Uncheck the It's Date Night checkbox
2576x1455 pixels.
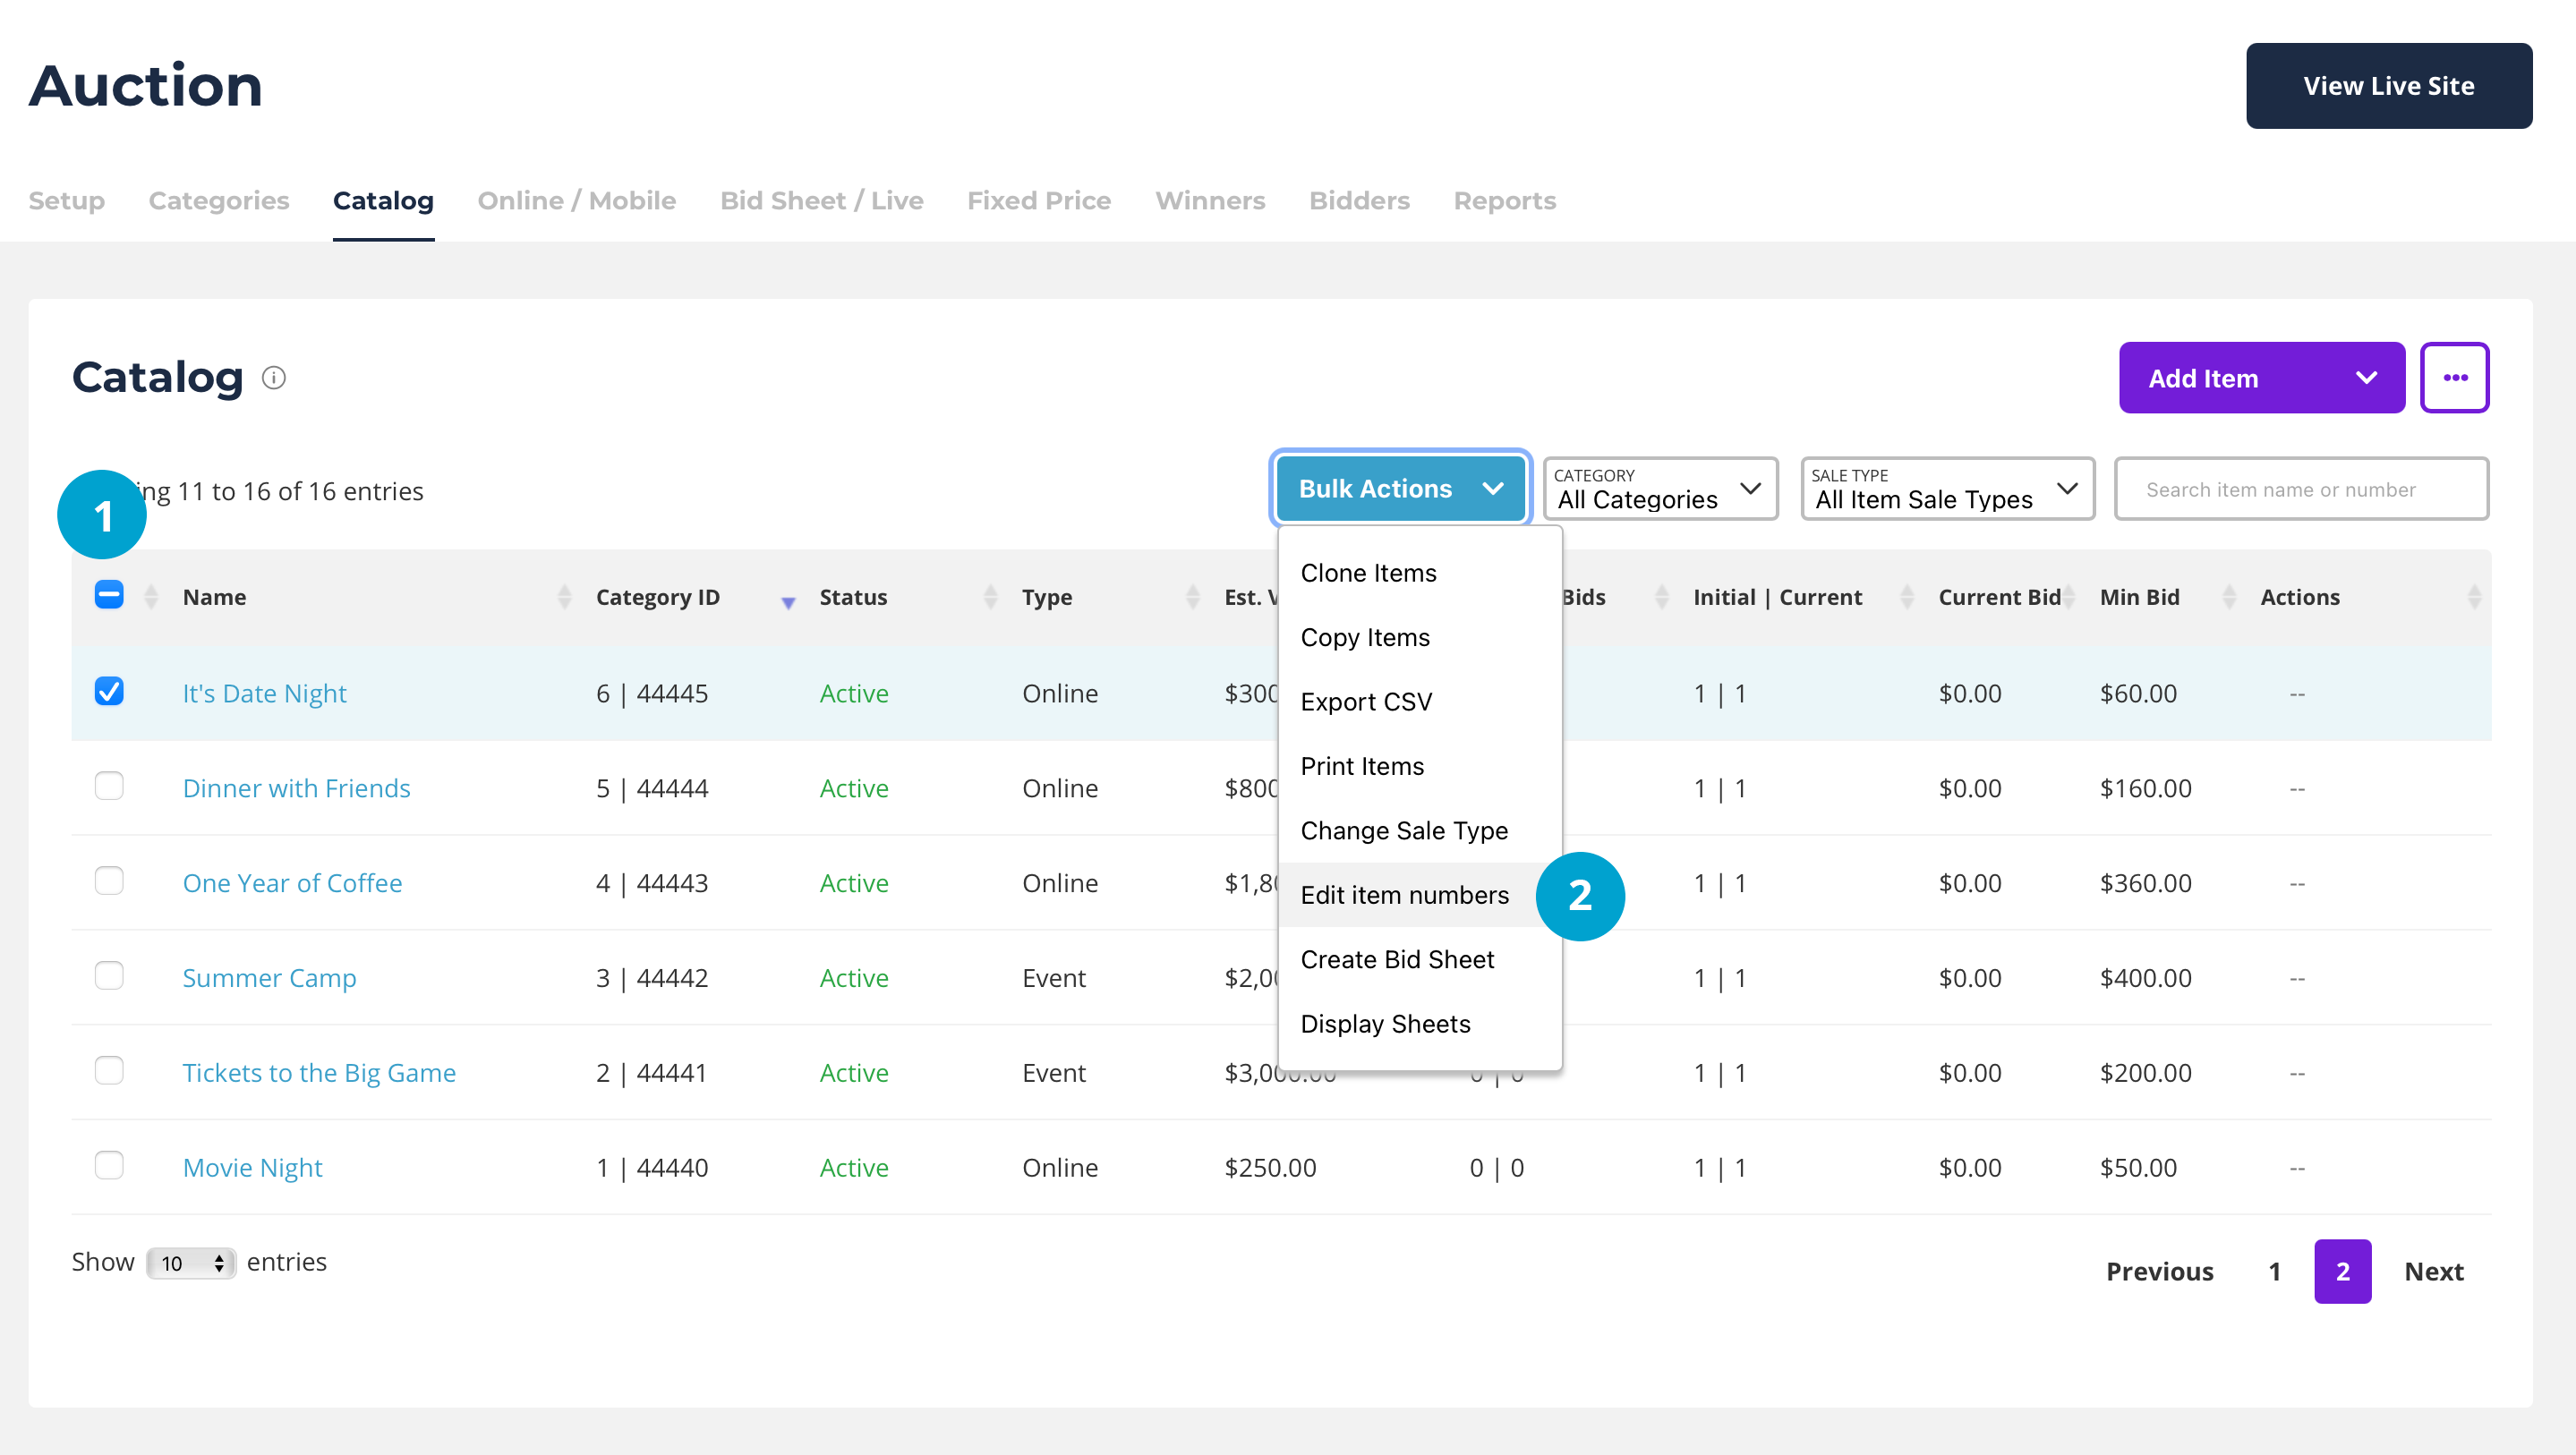(109, 692)
